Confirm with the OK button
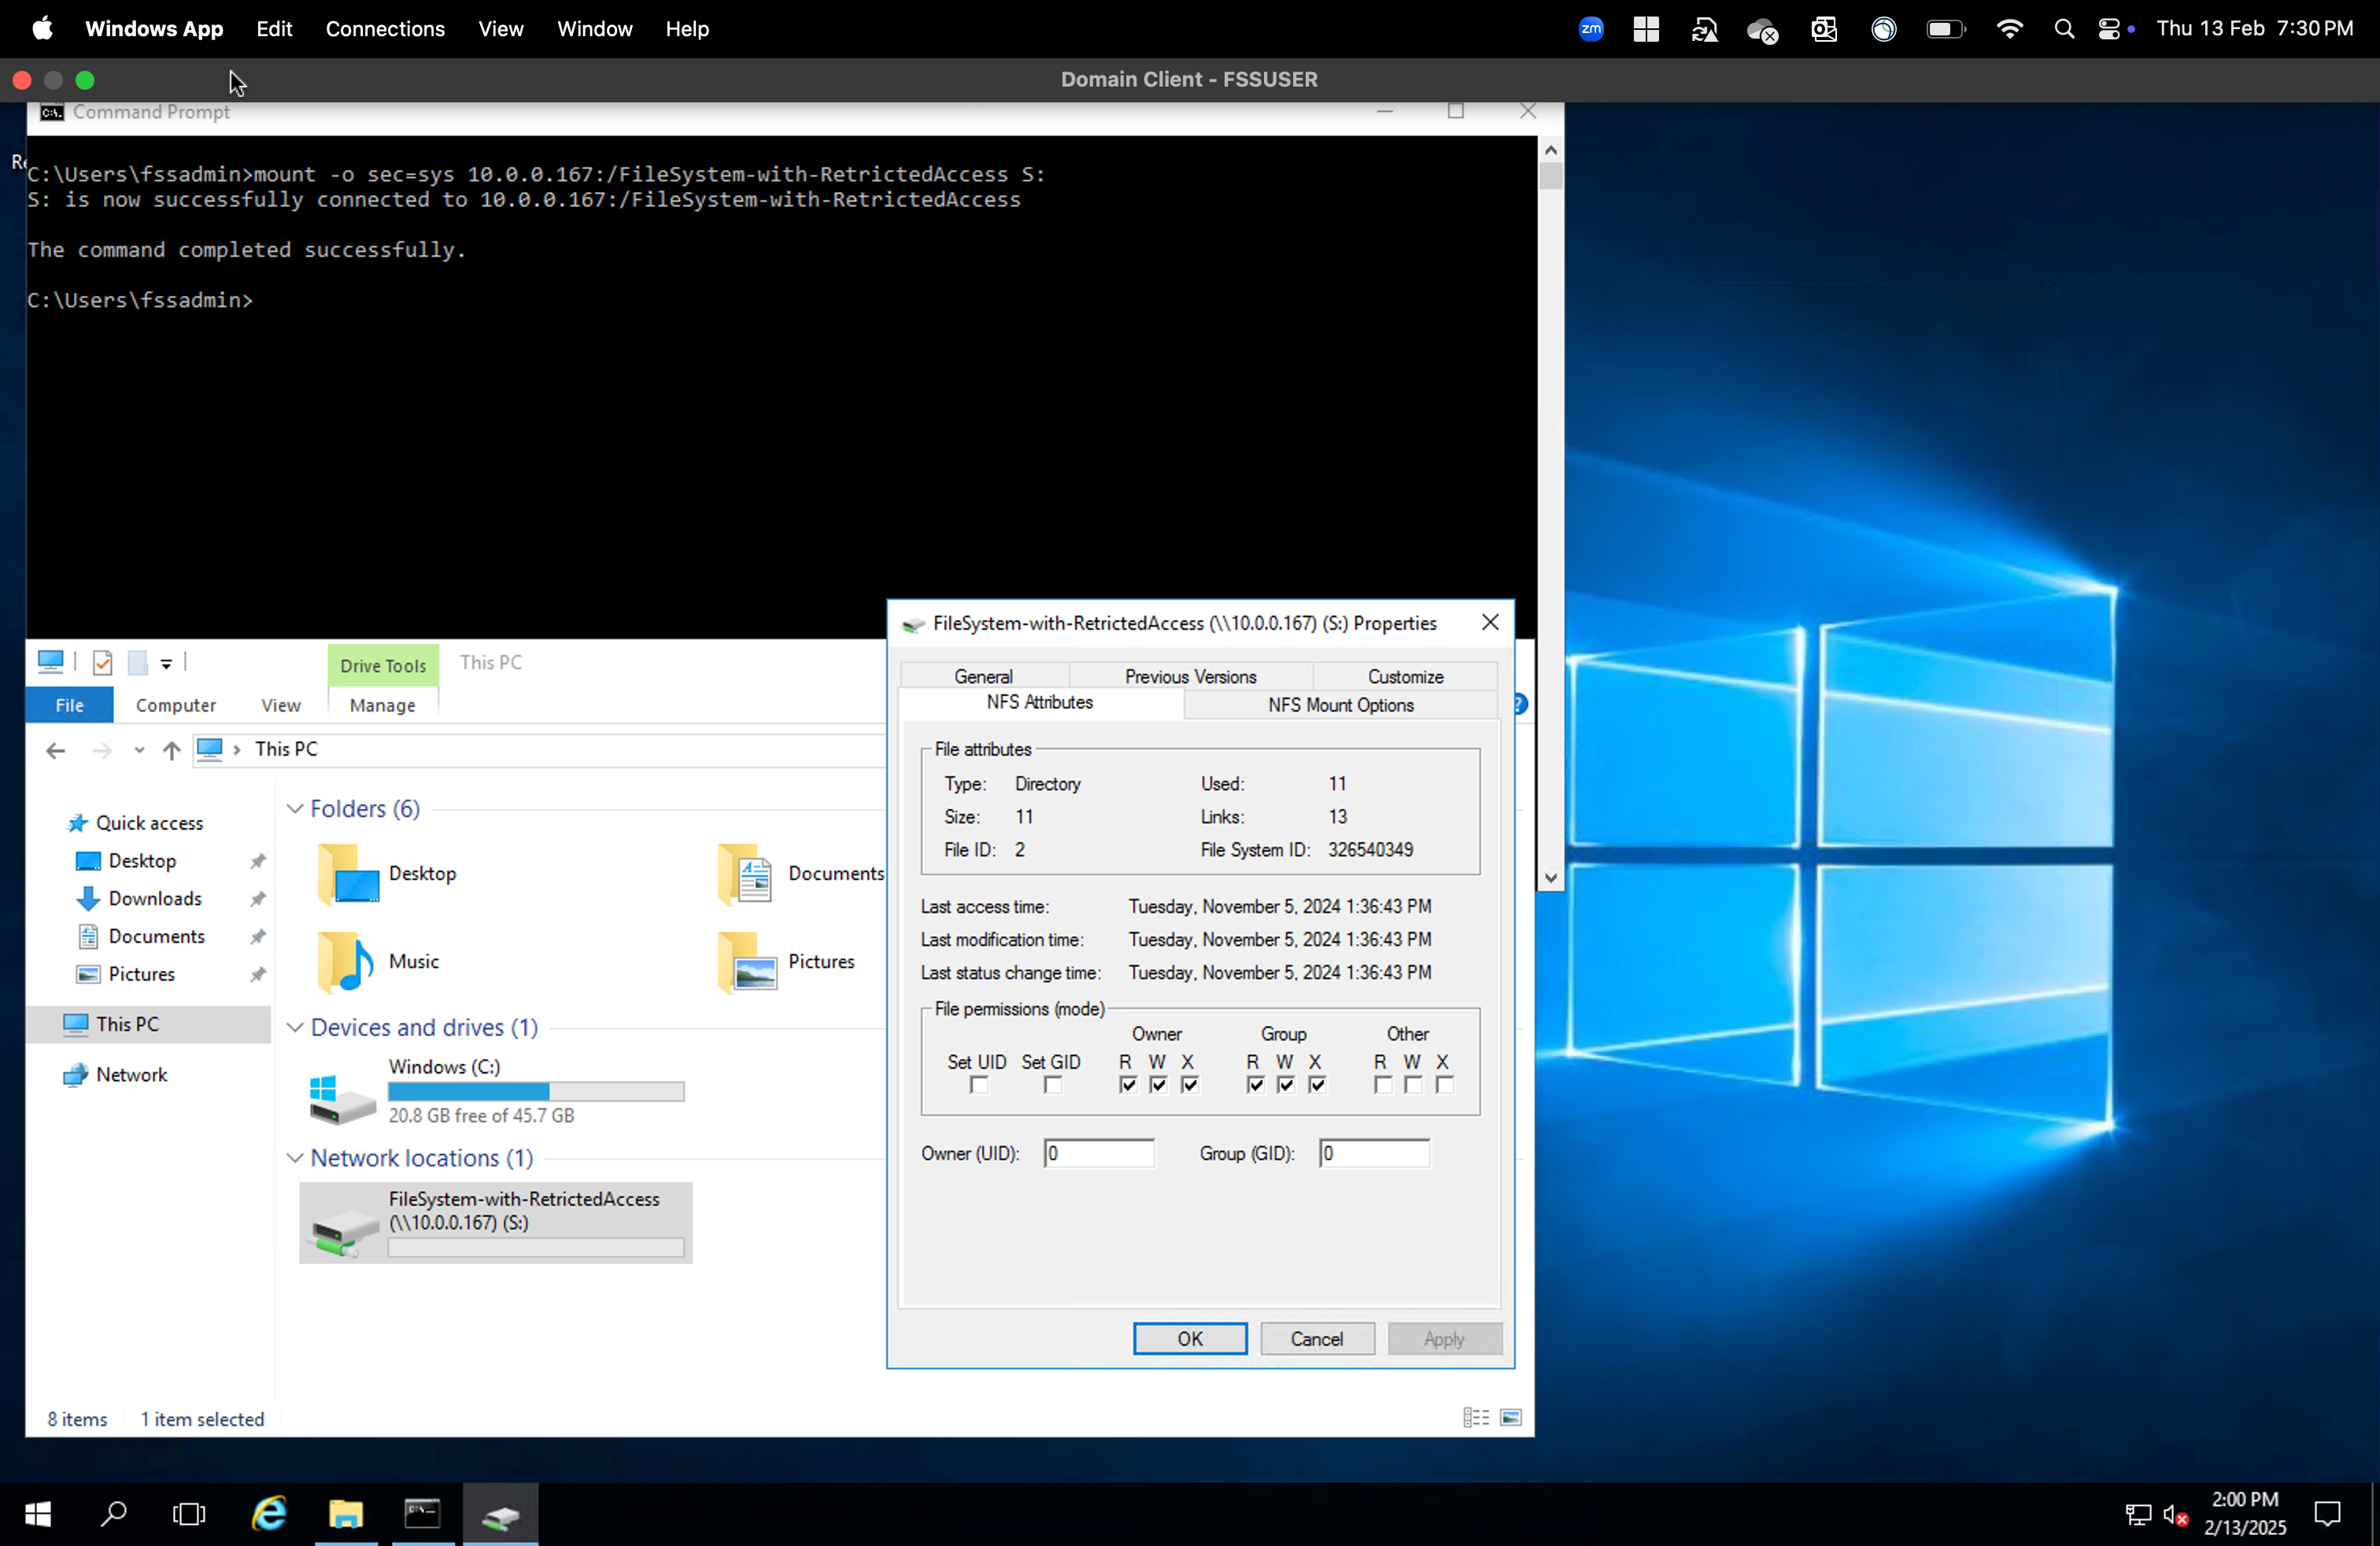Viewport: 2380px width, 1546px height. [x=1189, y=1338]
